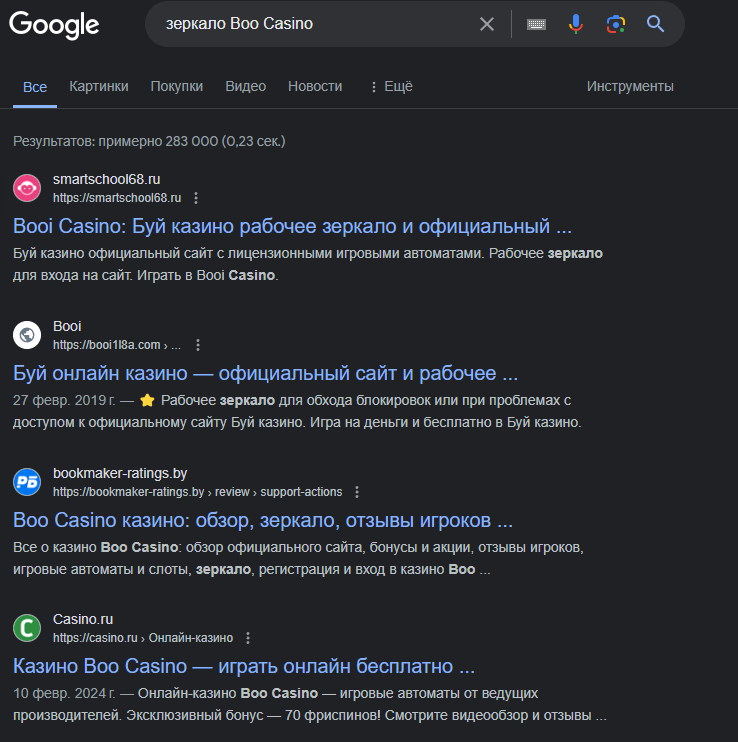This screenshot has height=742, width=738.
Task: Click the green Casino.ru favicon
Action: click(x=27, y=628)
